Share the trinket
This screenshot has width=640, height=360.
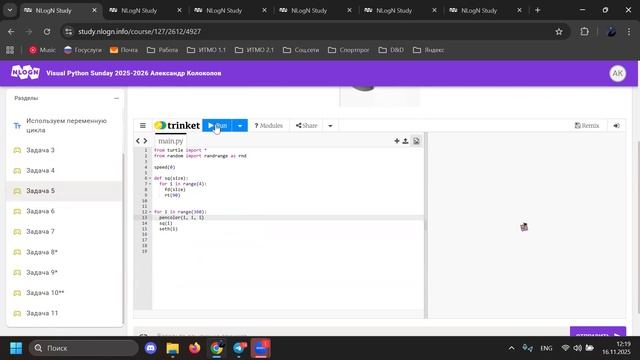307,126
